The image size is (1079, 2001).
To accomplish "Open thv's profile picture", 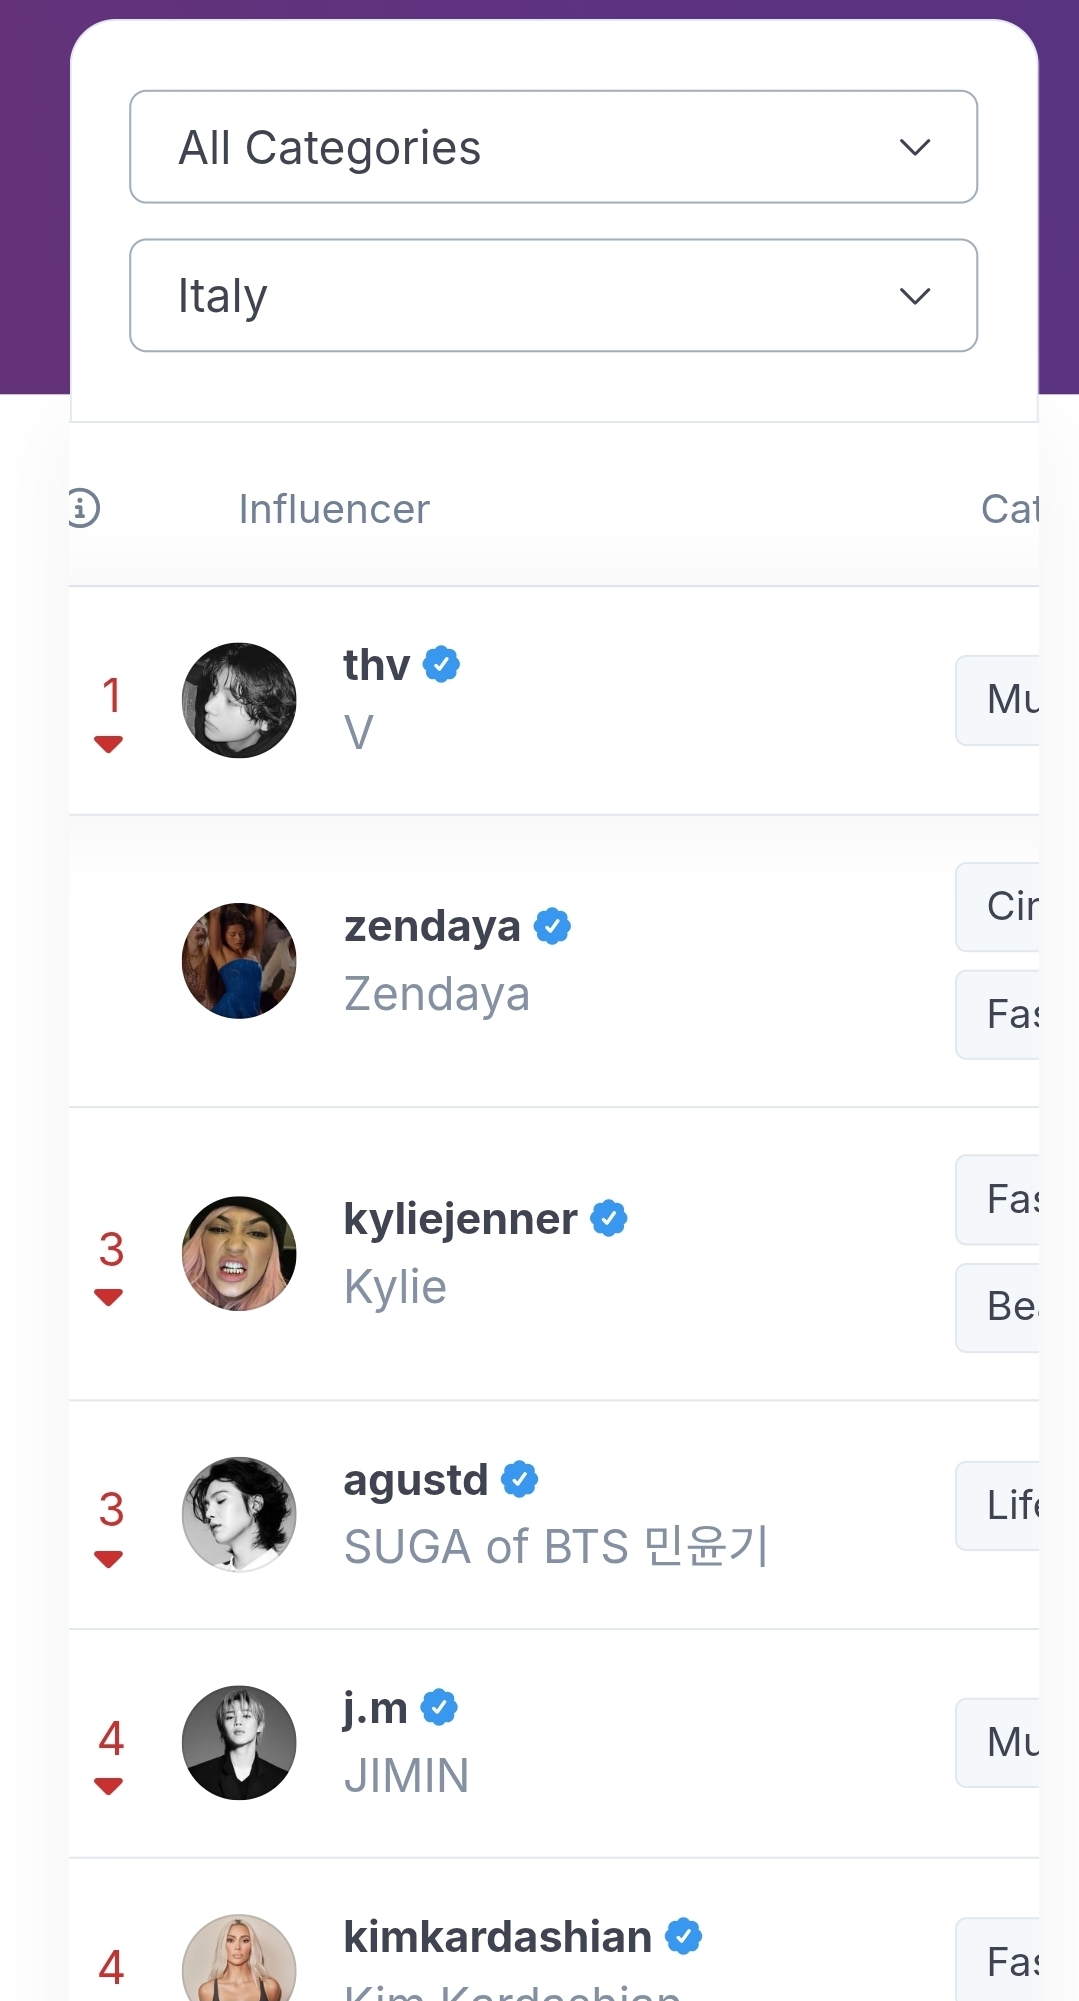I will pos(239,700).
